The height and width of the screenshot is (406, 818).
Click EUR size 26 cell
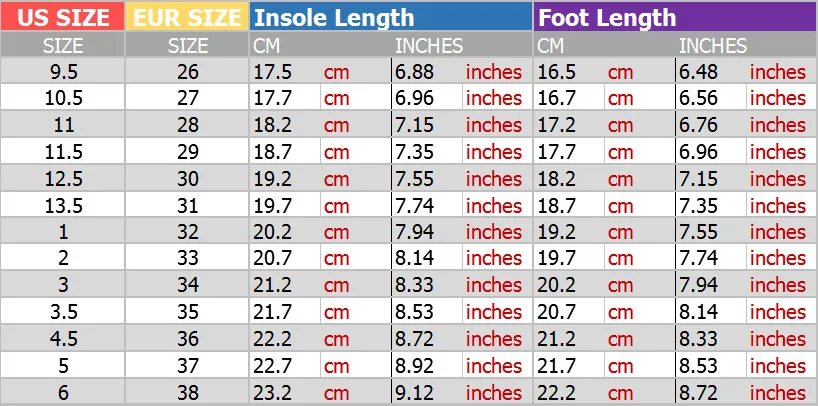coord(187,72)
